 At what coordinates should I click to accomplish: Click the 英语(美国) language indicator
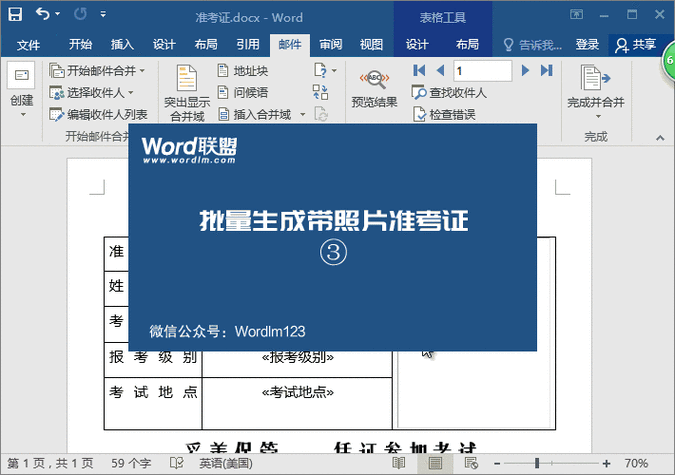(x=226, y=463)
